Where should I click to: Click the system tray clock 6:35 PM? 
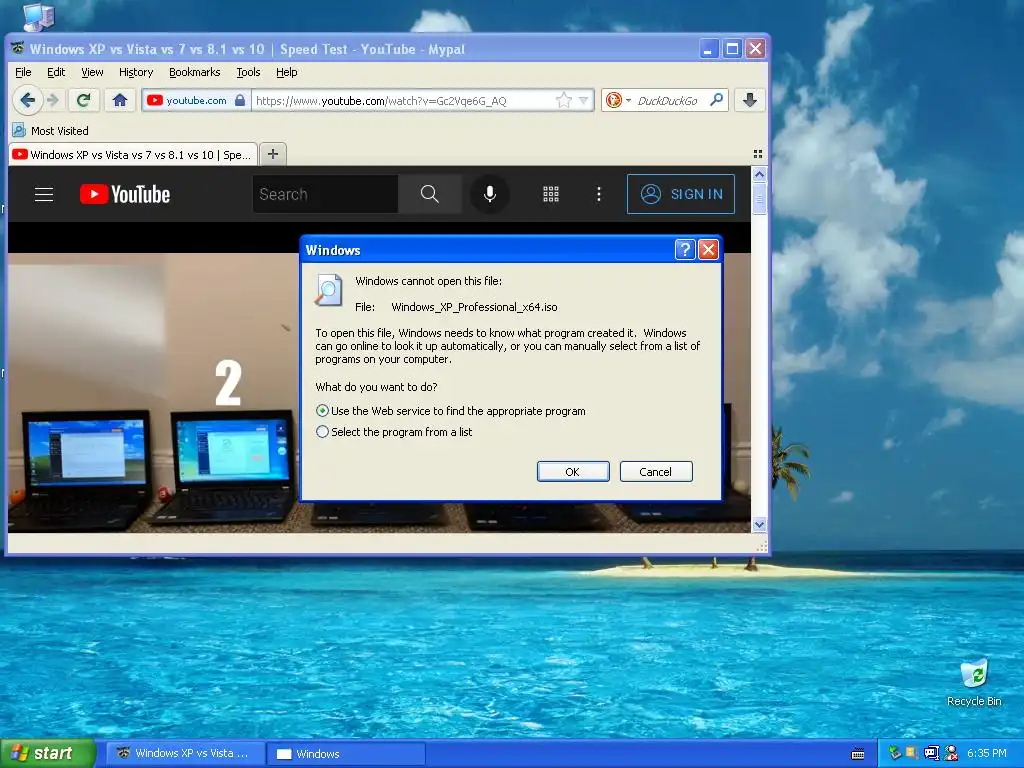986,754
